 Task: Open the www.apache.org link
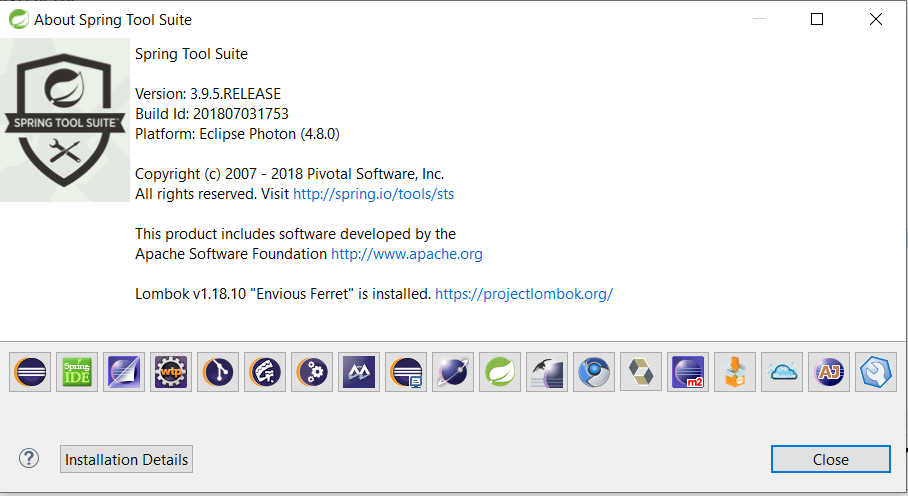pyautogui.click(x=407, y=254)
